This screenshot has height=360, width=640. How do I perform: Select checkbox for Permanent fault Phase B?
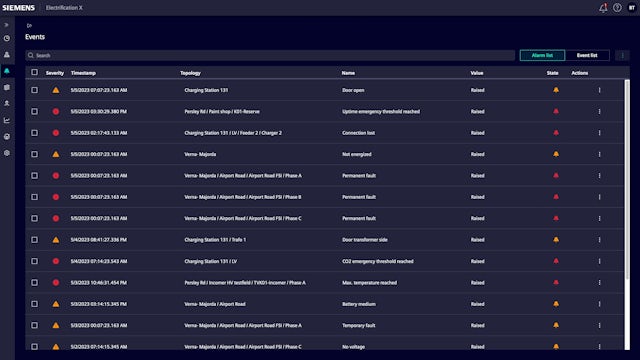tap(34, 197)
